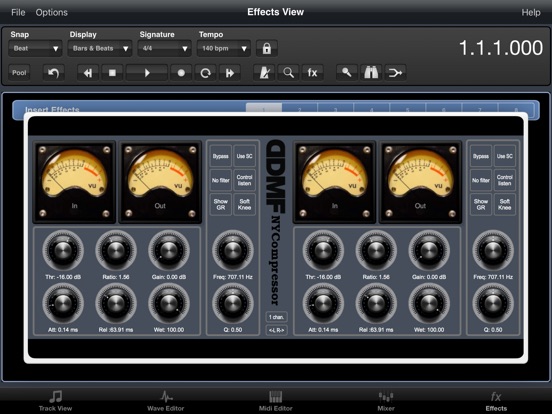Click left Freq 707.11 Hz knob

pos(233,251)
